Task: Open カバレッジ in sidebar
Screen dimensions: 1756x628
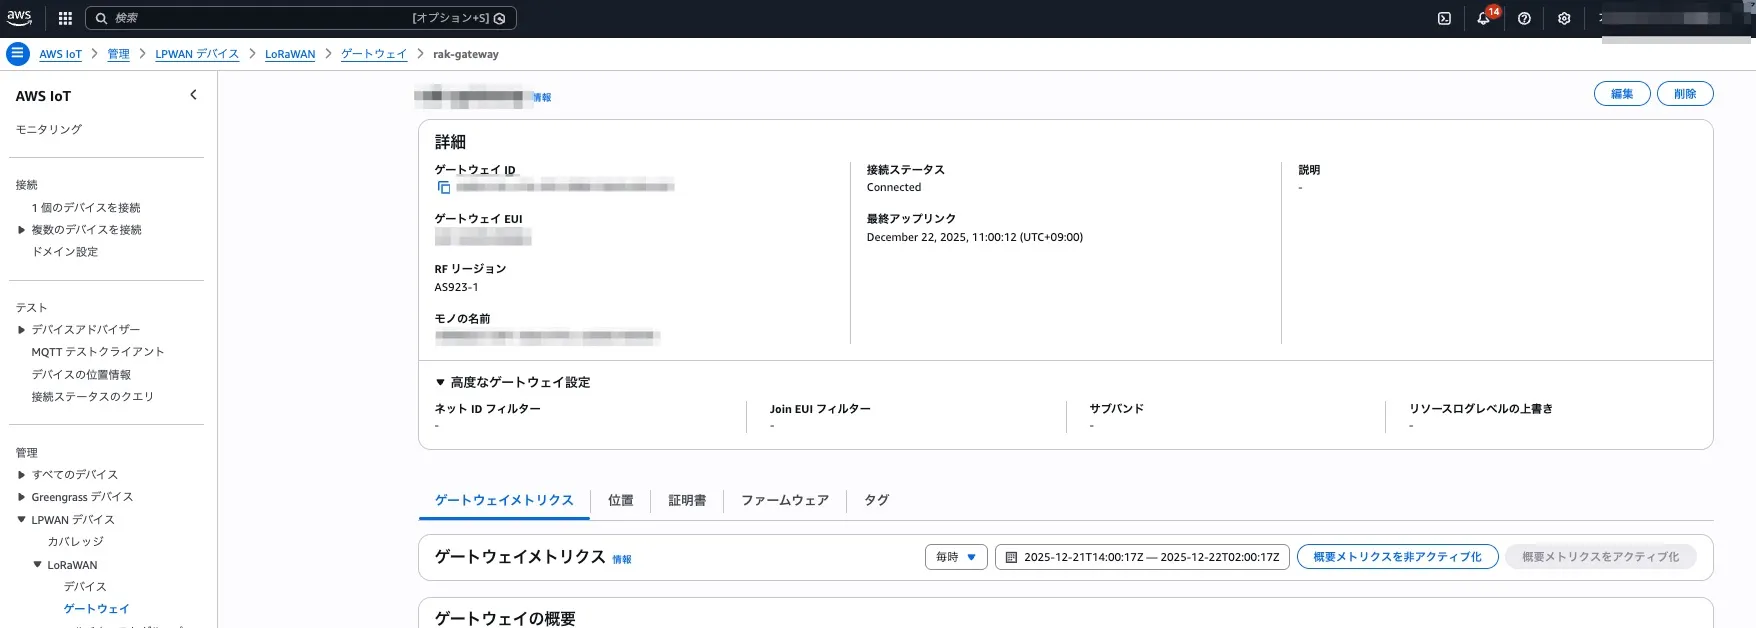Action: tap(76, 542)
